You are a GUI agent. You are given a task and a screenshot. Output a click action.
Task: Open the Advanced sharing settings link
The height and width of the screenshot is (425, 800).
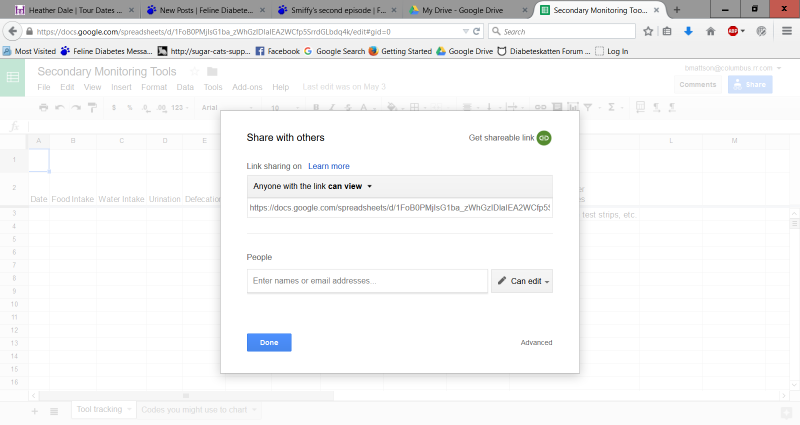click(x=536, y=343)
